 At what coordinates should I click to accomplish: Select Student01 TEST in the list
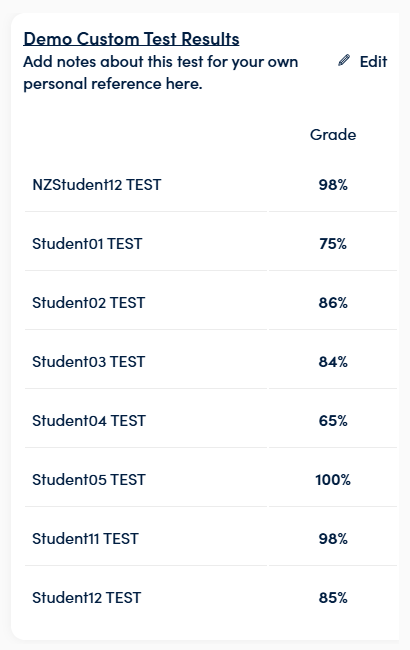87,243
